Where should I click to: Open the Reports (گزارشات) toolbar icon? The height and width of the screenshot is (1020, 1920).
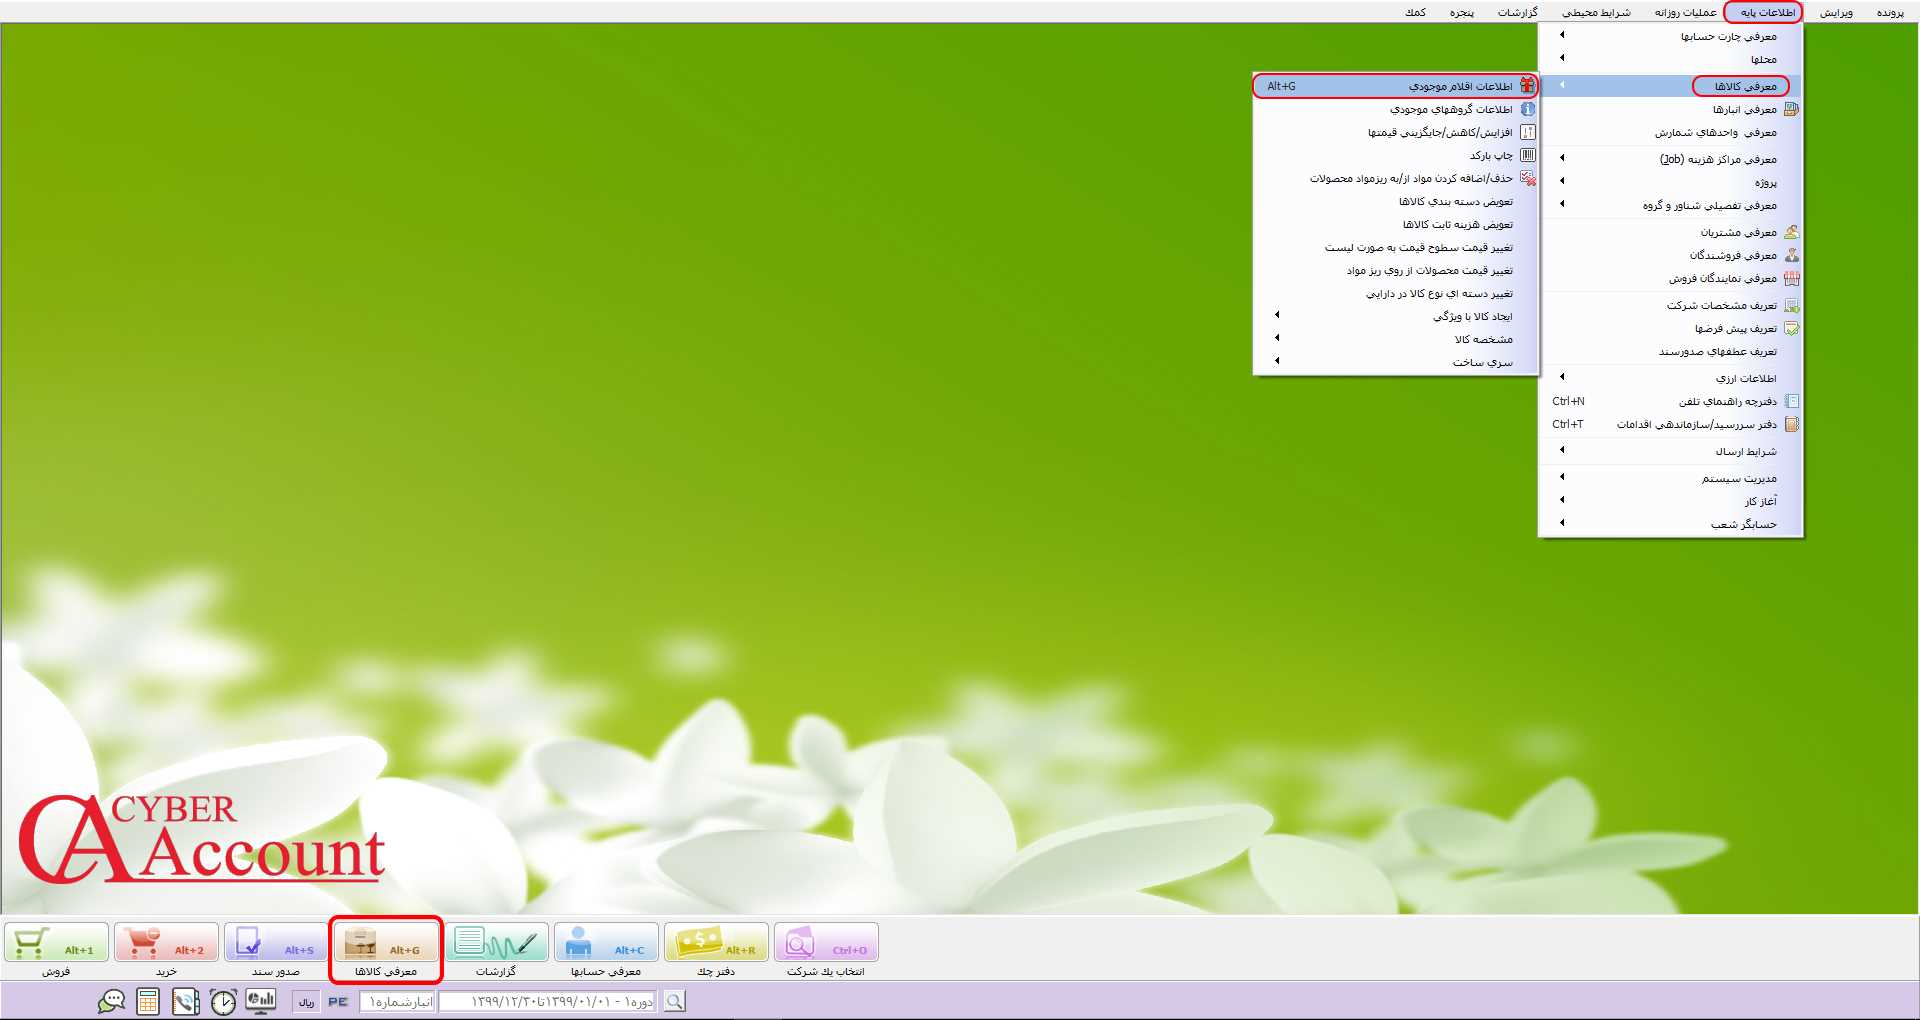pyautogui.click(x=496, y=942)
